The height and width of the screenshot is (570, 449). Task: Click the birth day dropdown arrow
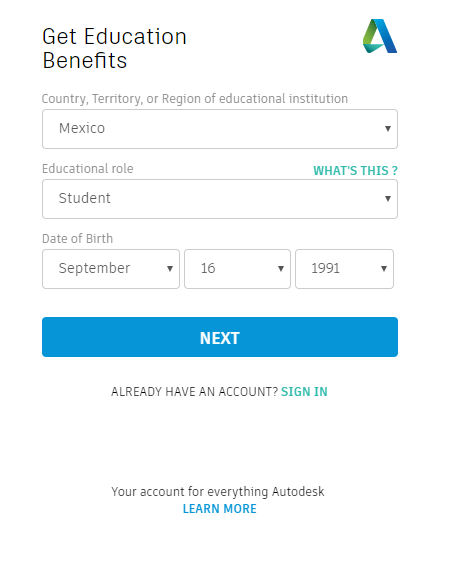point(281,269)
